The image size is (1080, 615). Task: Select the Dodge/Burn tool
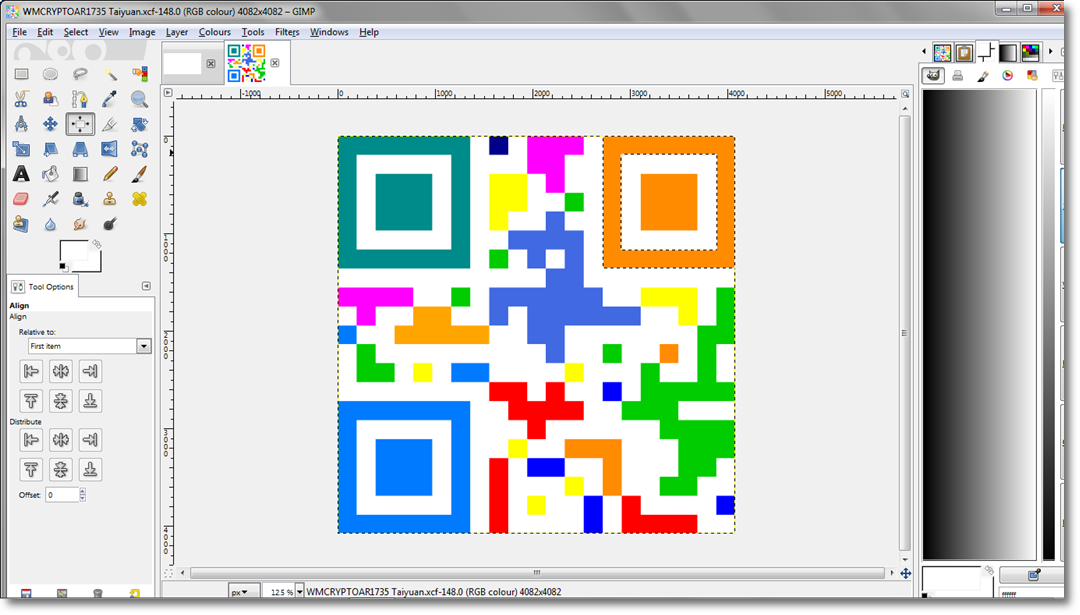click(x=110, y=224)
